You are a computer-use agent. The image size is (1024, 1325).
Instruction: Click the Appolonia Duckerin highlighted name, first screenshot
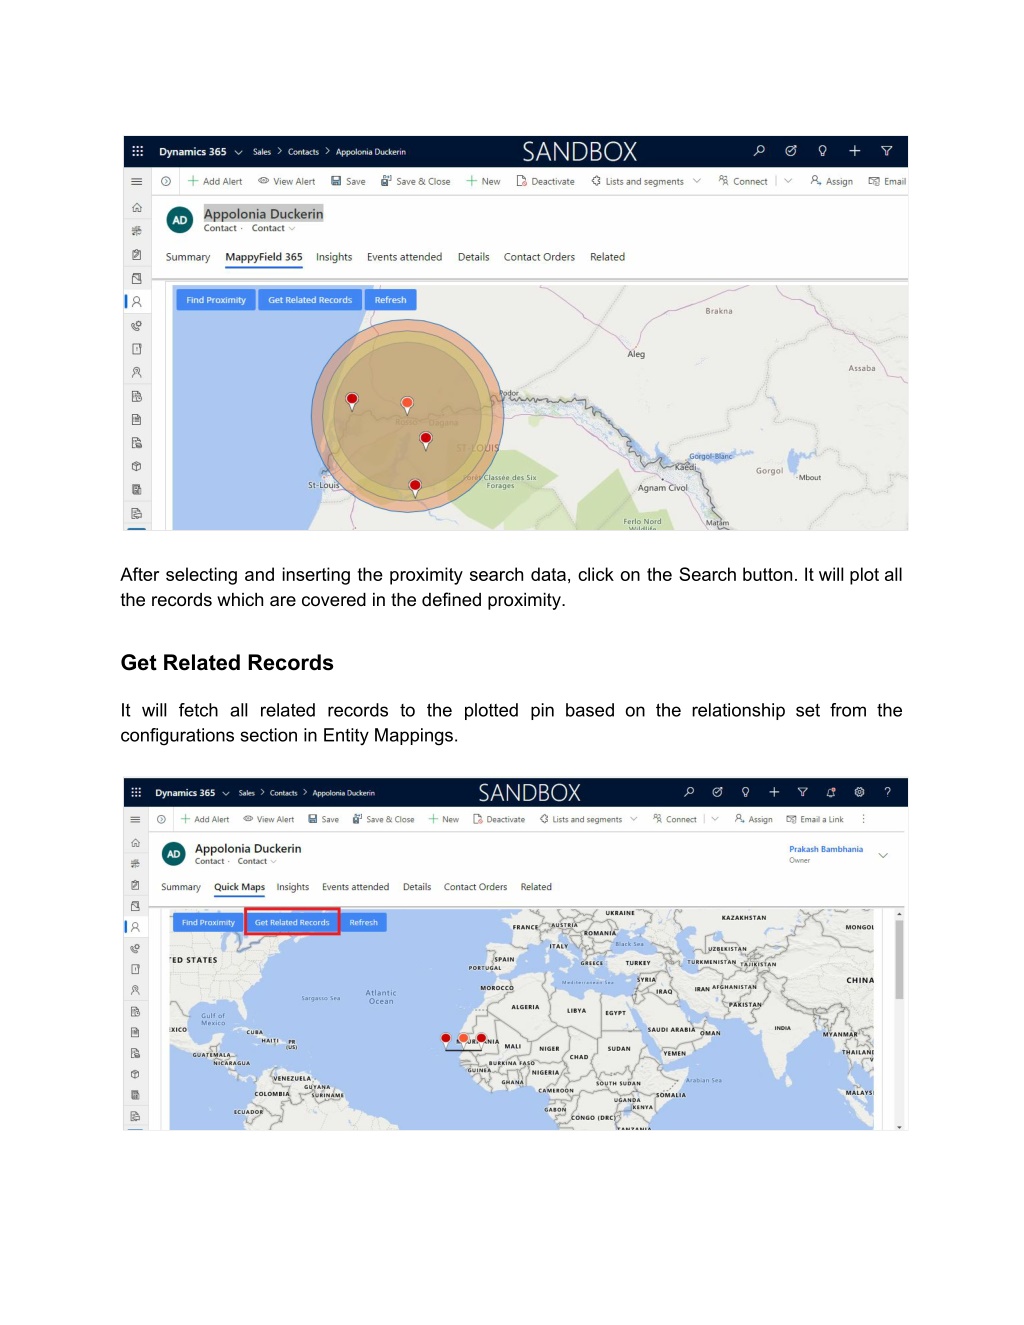coord(263,214)
